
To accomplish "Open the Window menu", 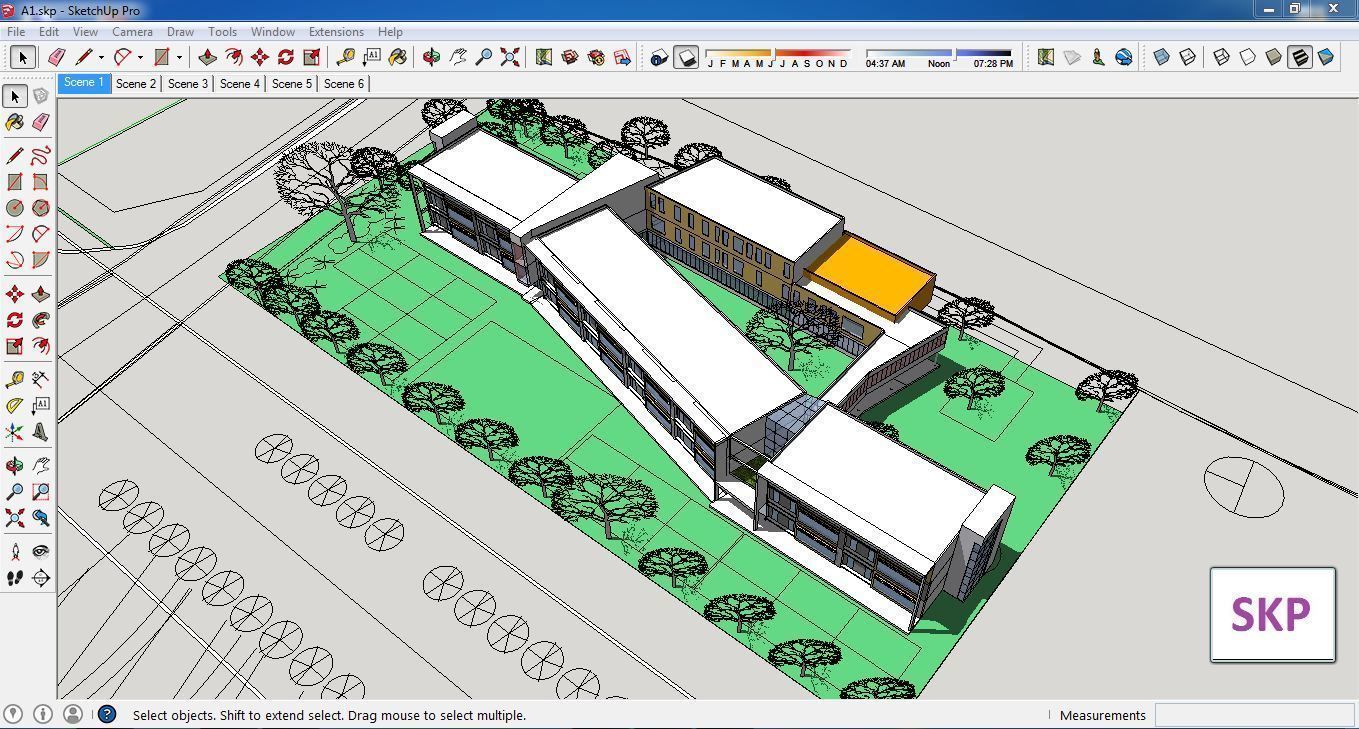I will (272, 32).
